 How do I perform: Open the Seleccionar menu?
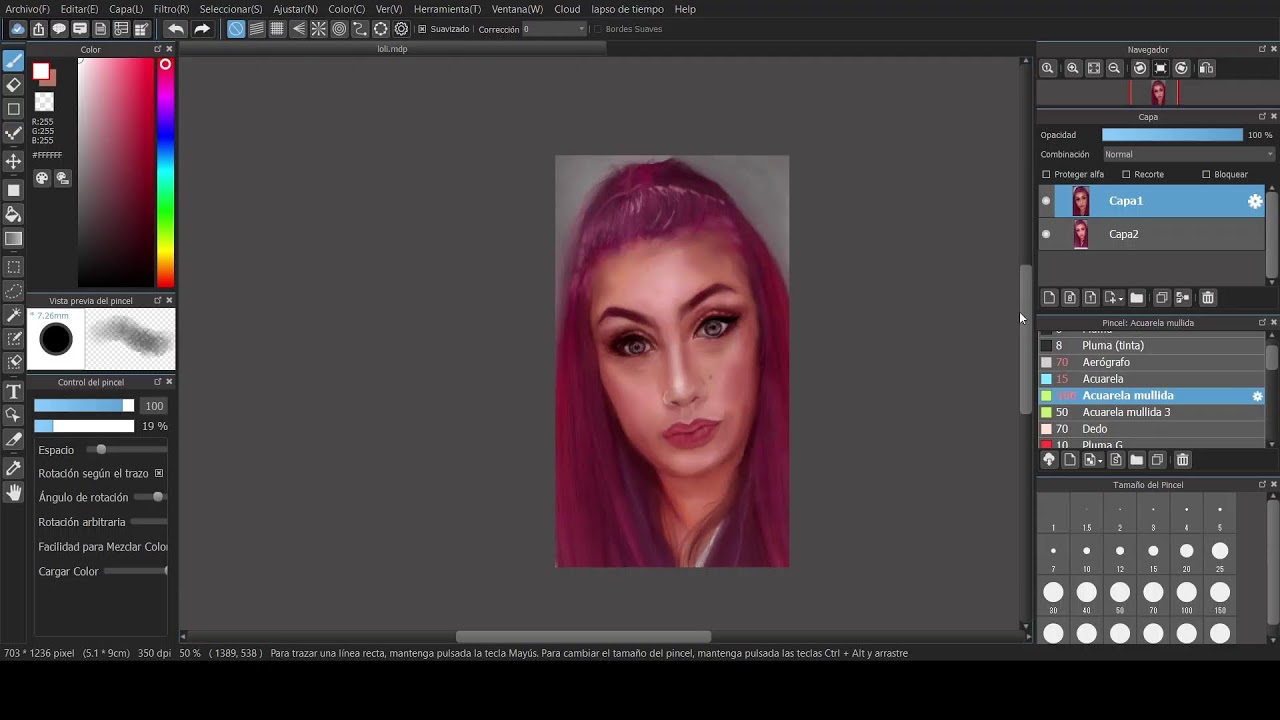pyautogui.click(x=231, y=9)
